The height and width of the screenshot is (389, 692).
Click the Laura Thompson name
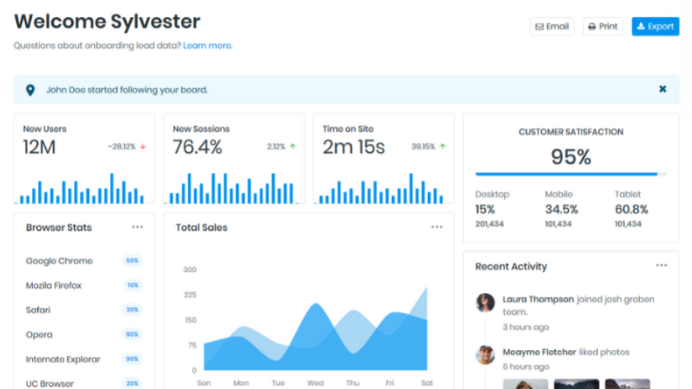click(x=538, y=299)
